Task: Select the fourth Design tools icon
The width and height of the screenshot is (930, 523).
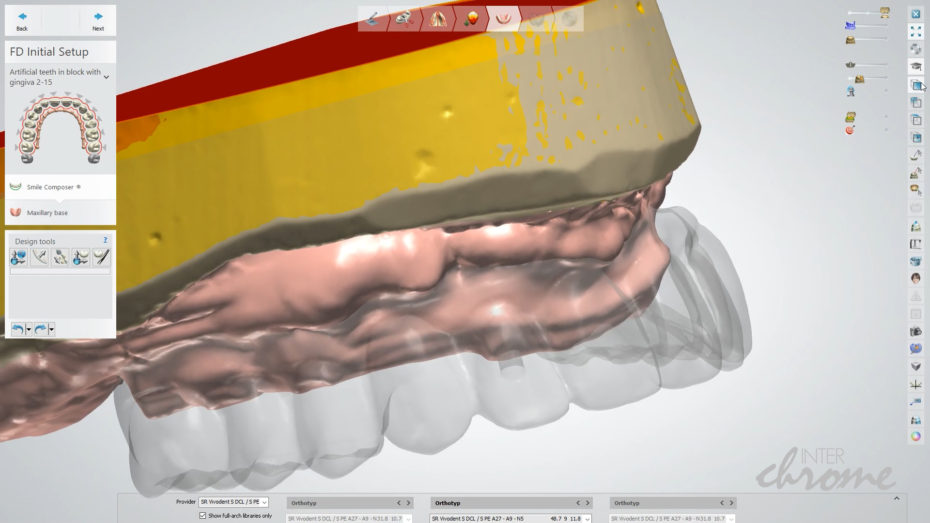Action: point(81,257)
